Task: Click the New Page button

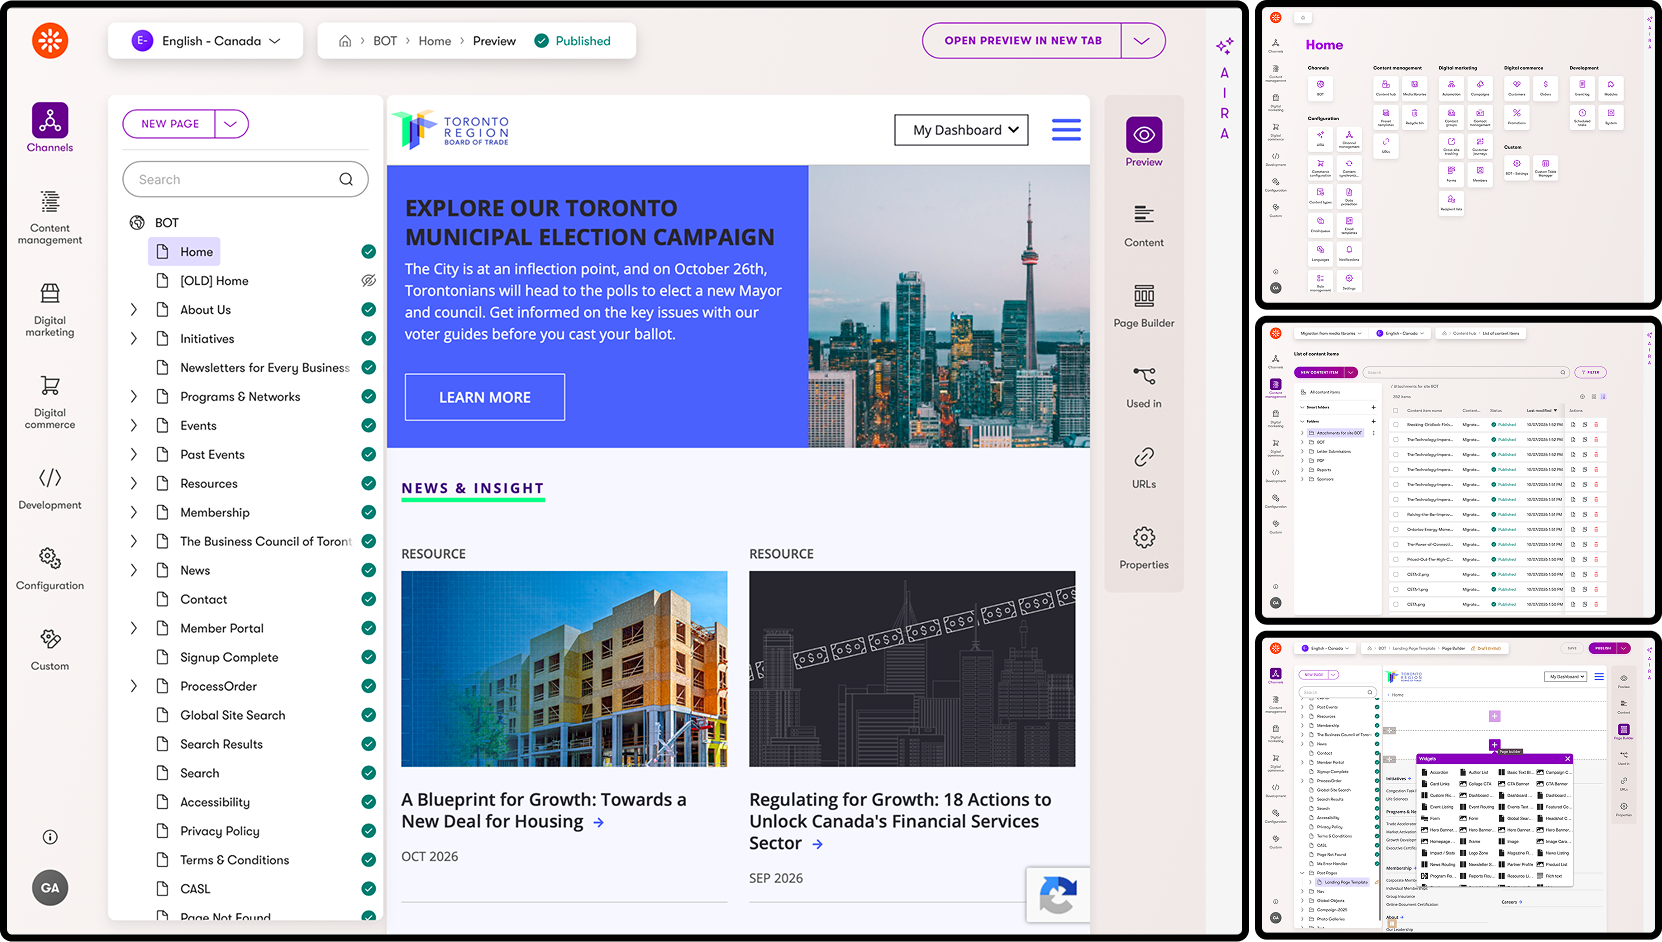Action: click(x=169, y=124)
